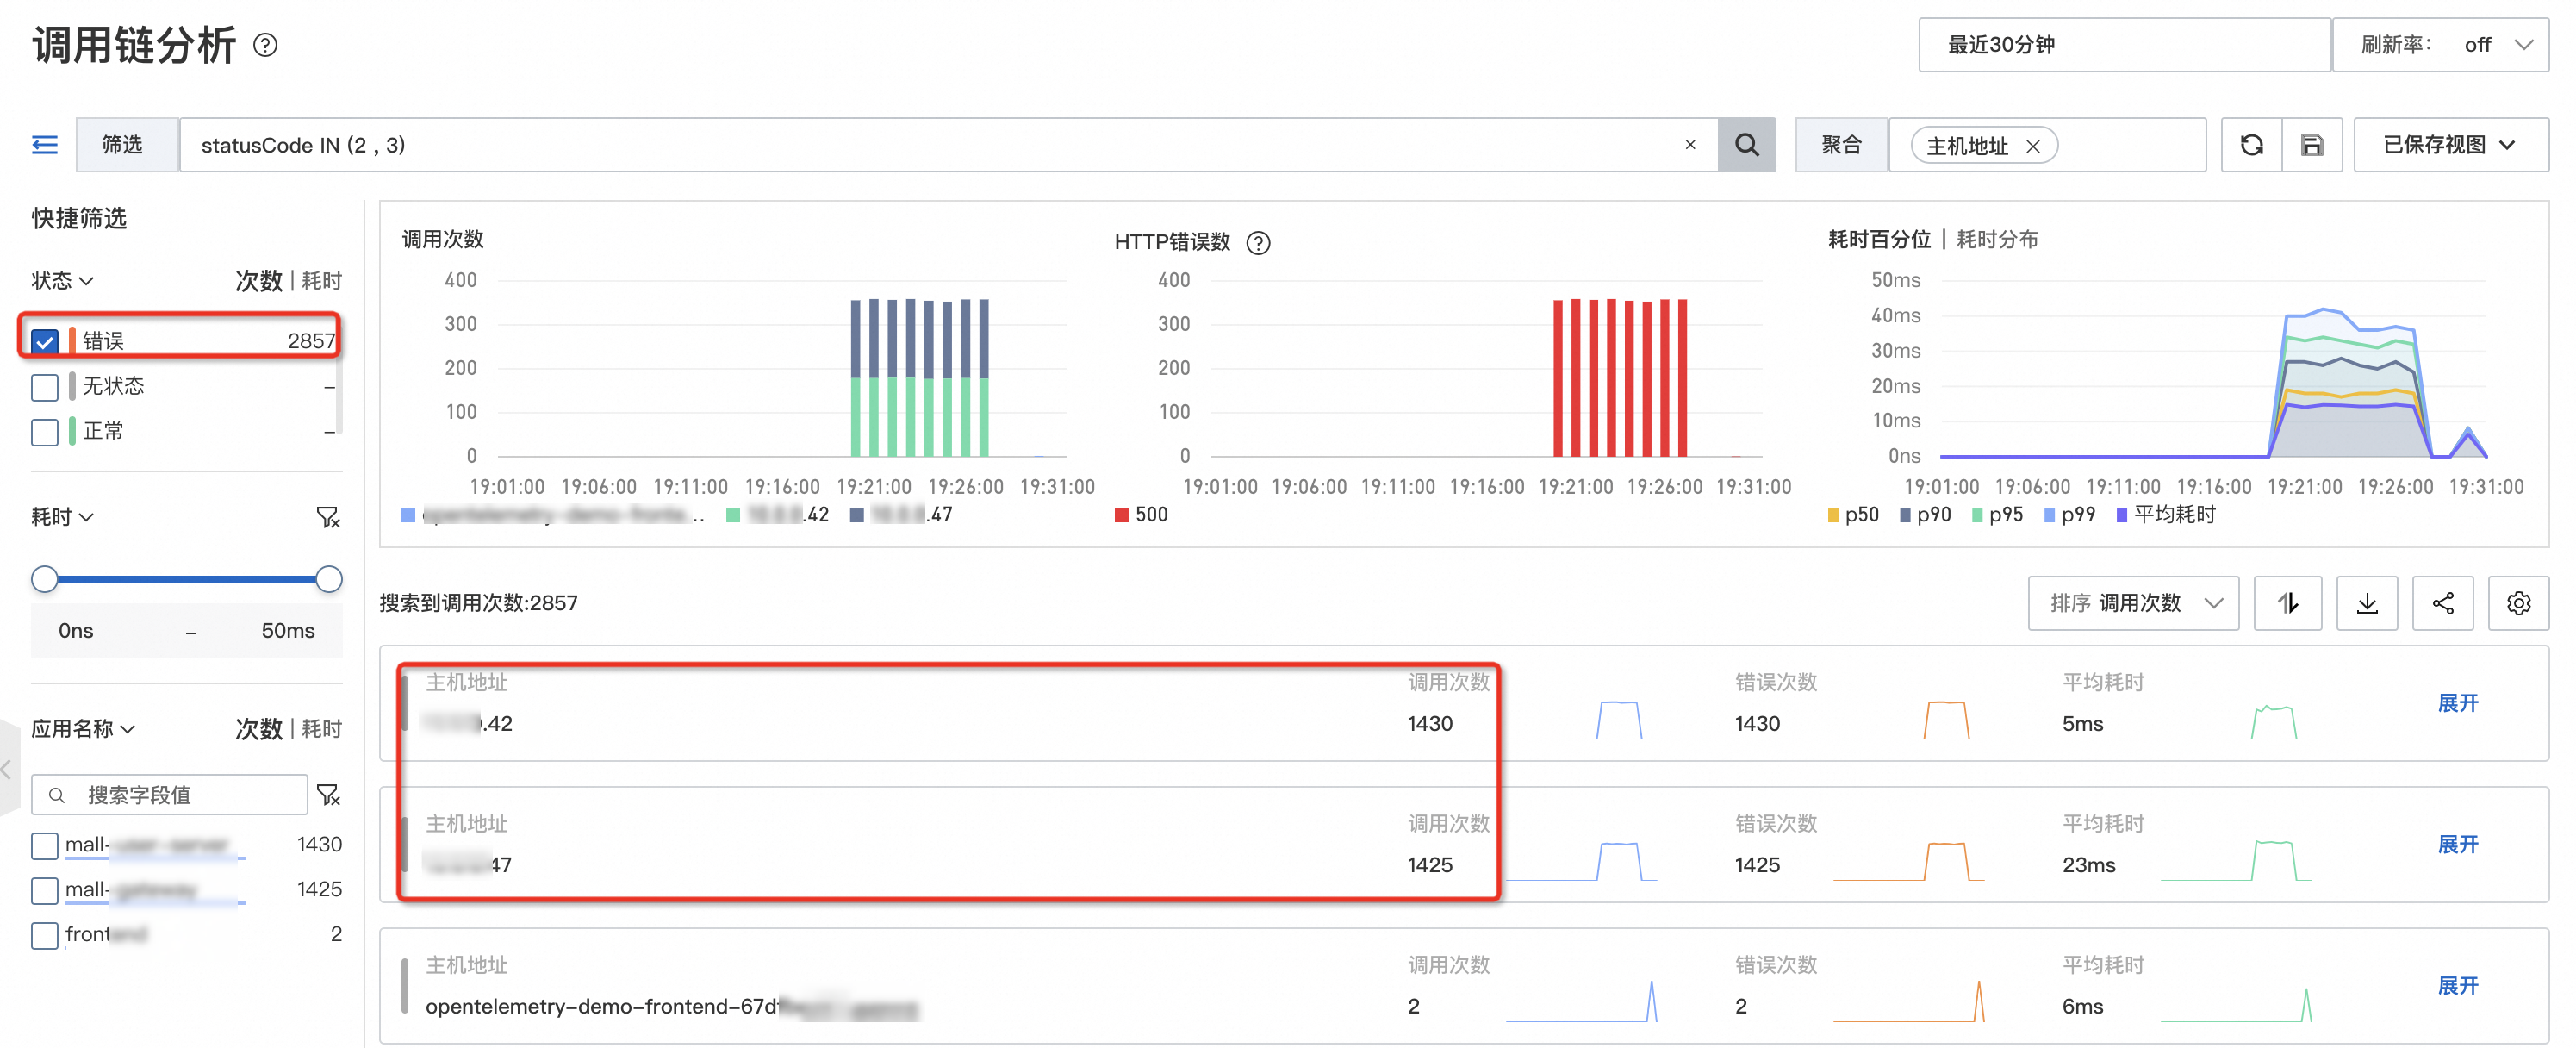Click the right duration slider handle

pos(329,579)
